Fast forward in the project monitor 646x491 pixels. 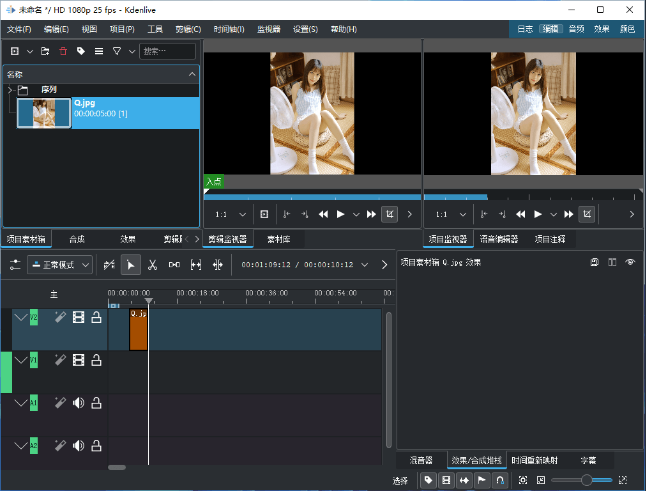pos(569,214)
